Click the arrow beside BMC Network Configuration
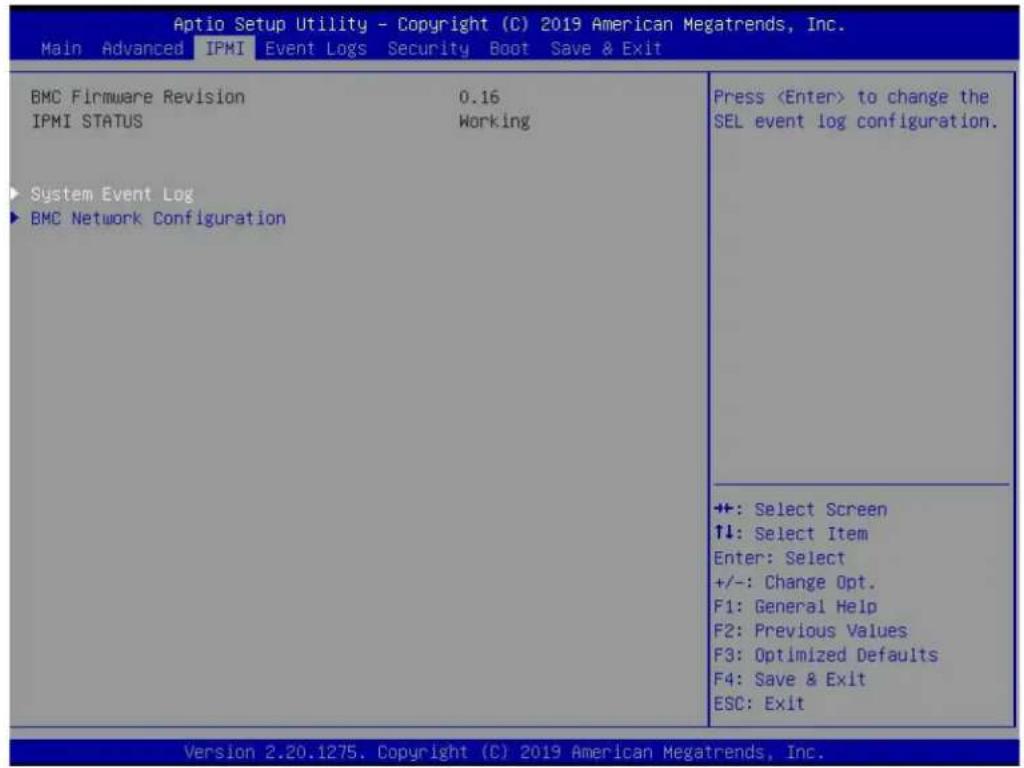 coord(15,217)
